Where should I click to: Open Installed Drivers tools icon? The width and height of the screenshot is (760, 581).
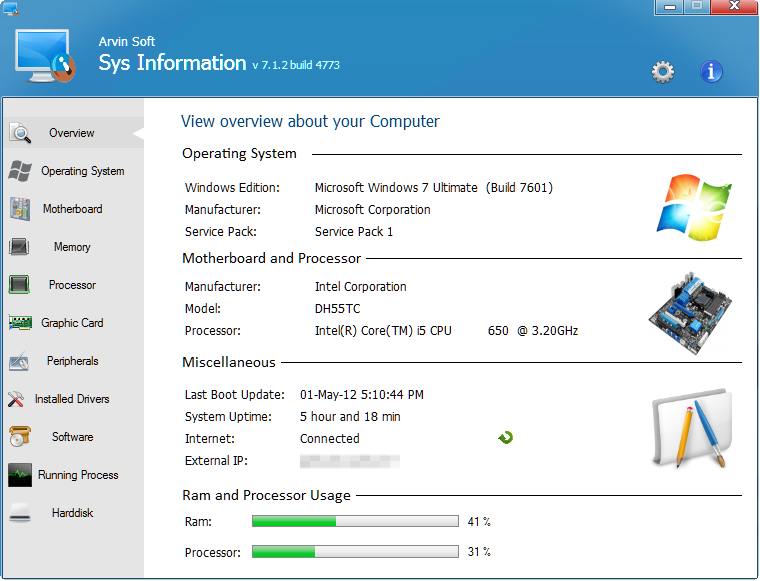click(x=17, y=399)
